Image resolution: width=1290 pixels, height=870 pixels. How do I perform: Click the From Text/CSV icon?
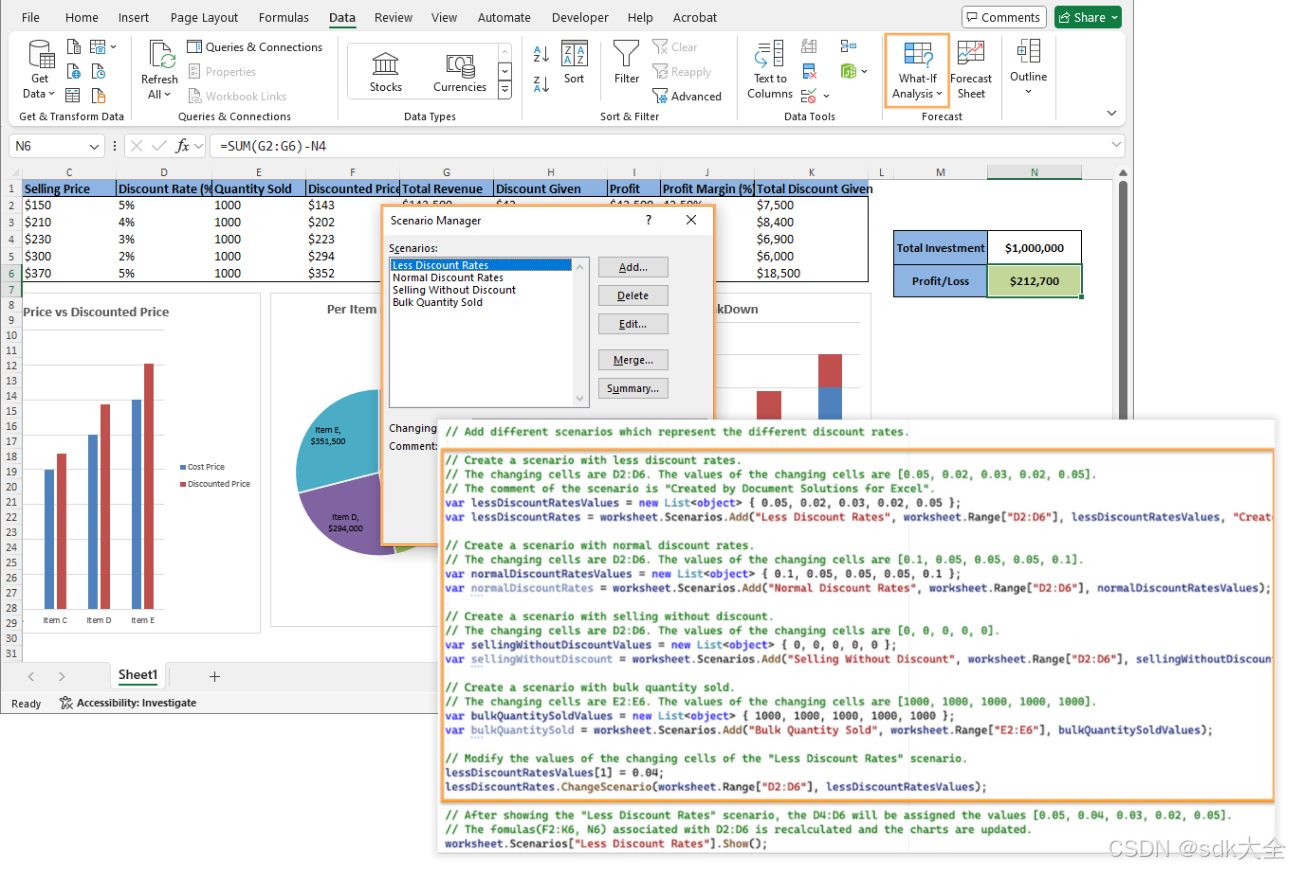point(73,47)
